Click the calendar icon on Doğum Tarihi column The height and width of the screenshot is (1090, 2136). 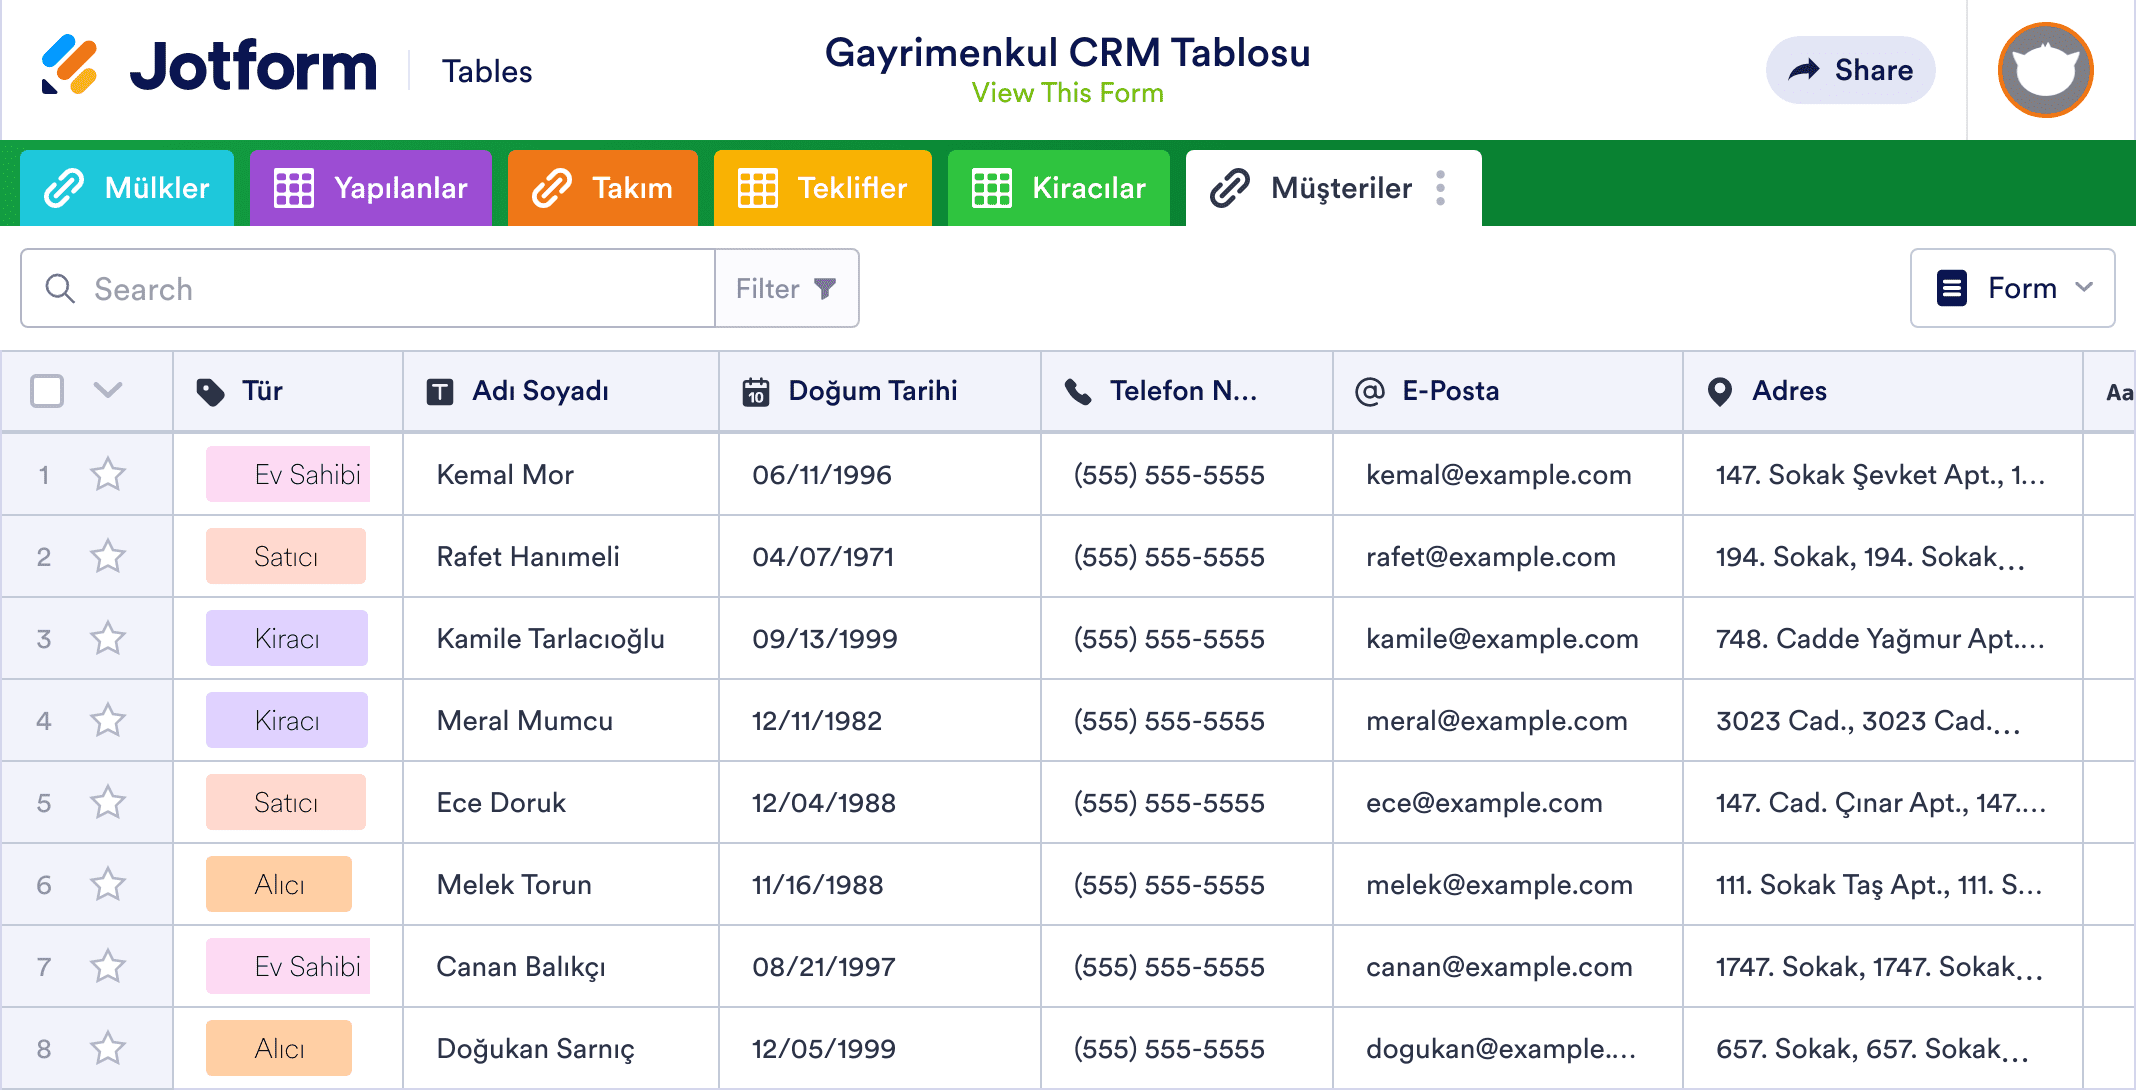pyautogui.click(x=757, y=391)
